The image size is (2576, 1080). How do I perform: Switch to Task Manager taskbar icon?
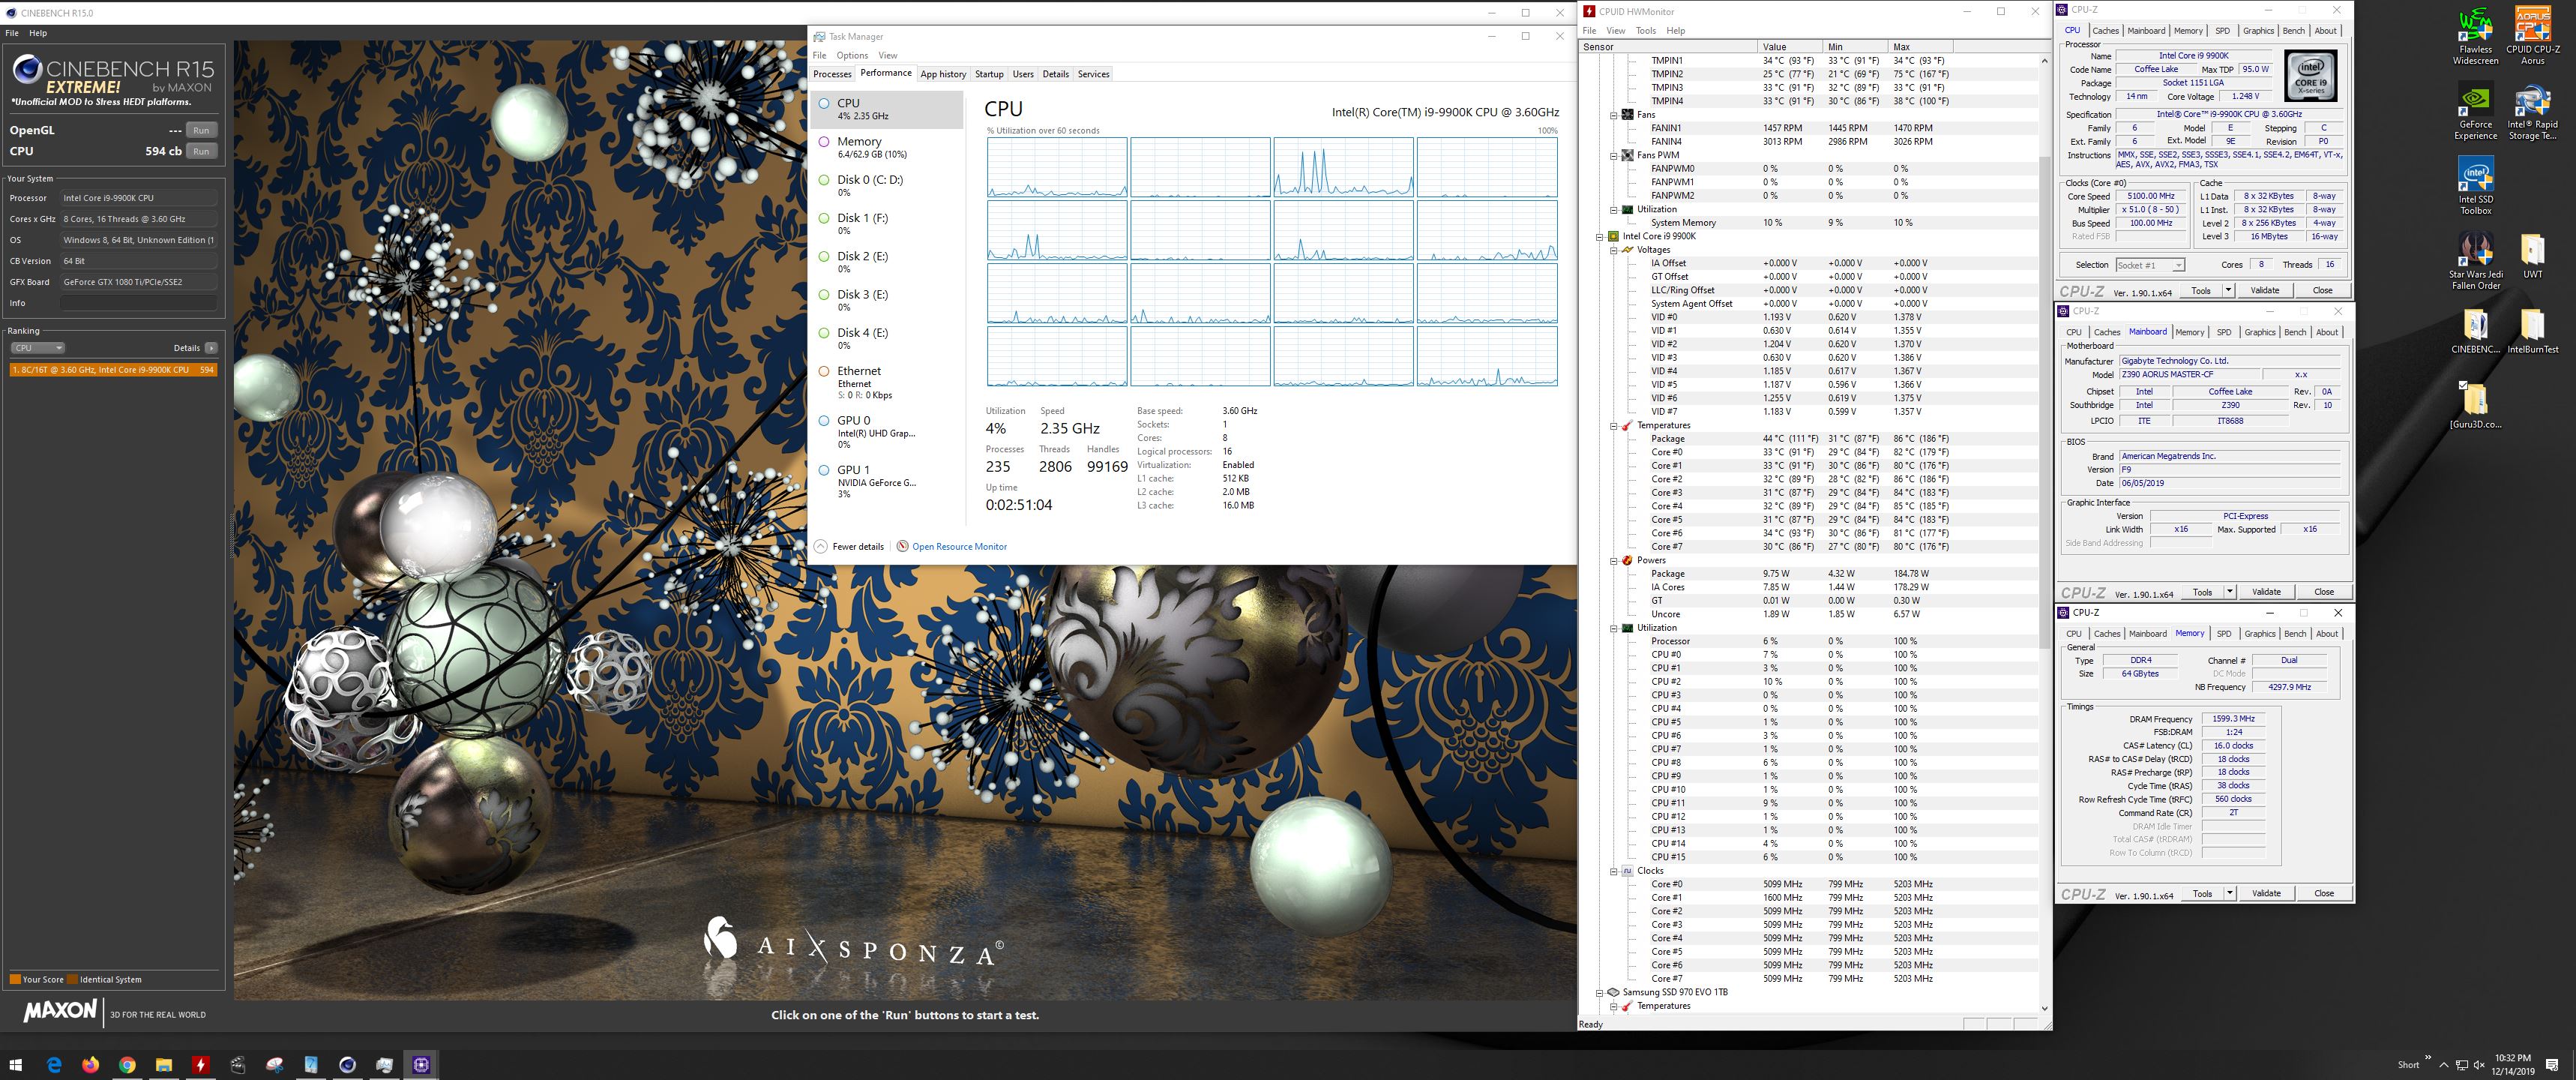[384, 1065]
